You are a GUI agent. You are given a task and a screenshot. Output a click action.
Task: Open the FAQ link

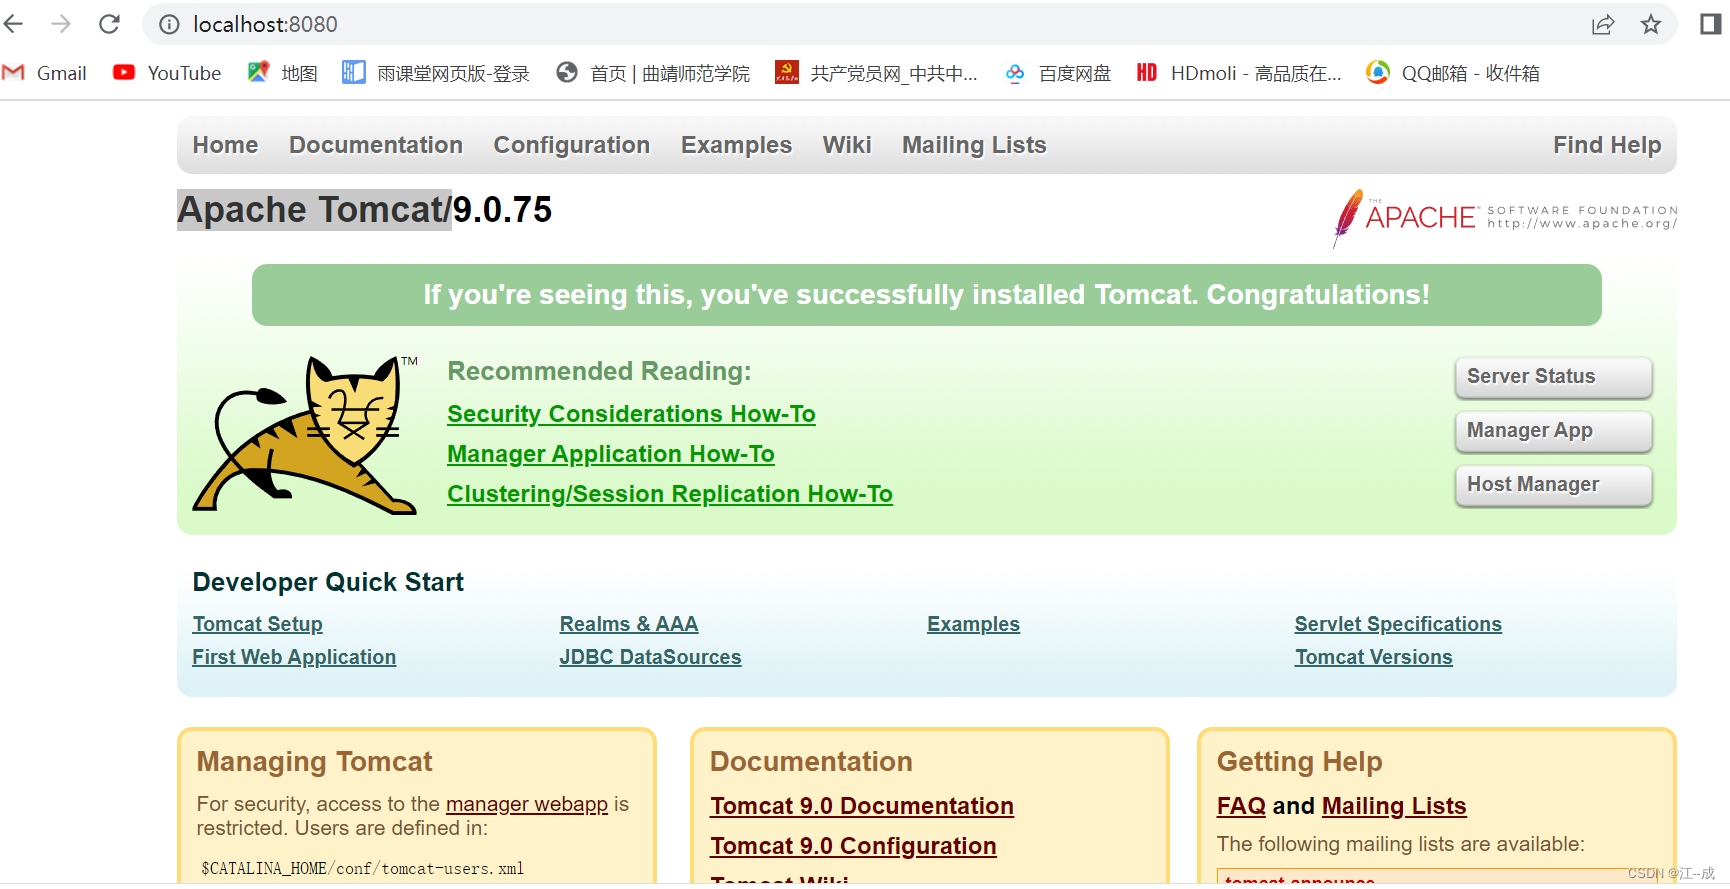1241,806
